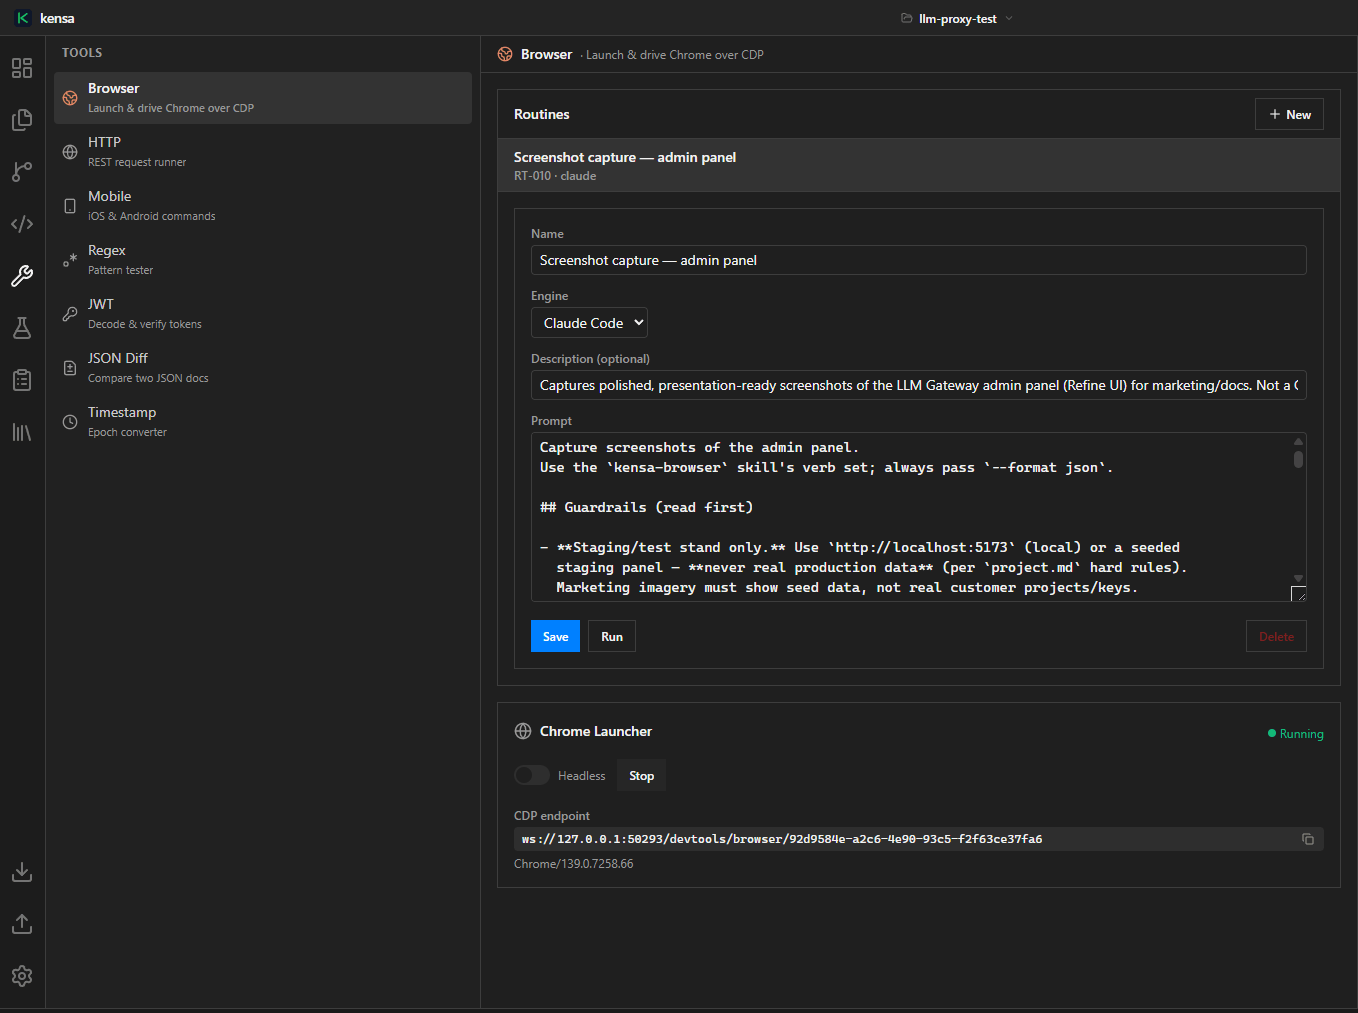
Task: Click the prompt scroll down arrow
Action: pos(1298,578)
